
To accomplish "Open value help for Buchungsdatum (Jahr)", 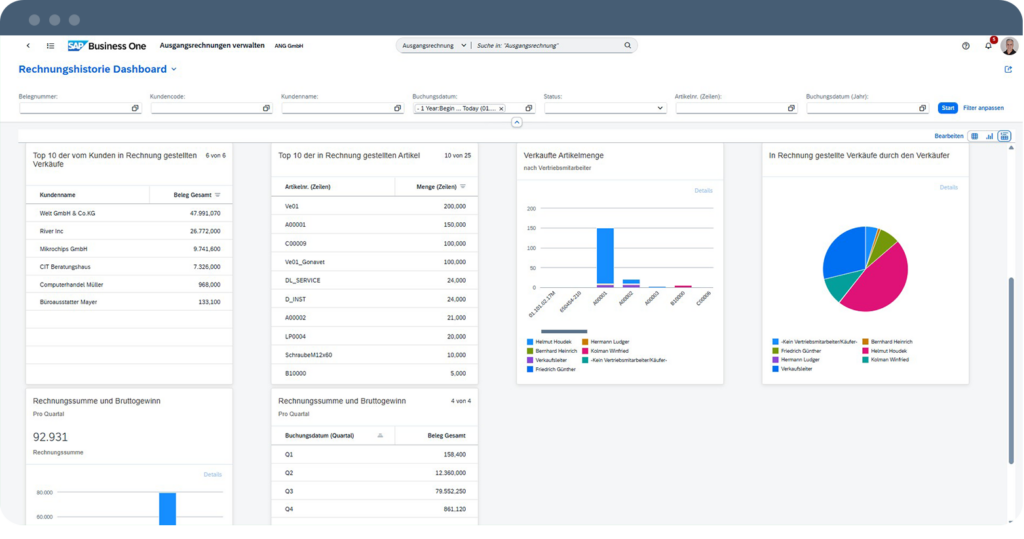I will click(x=923, y=108).
